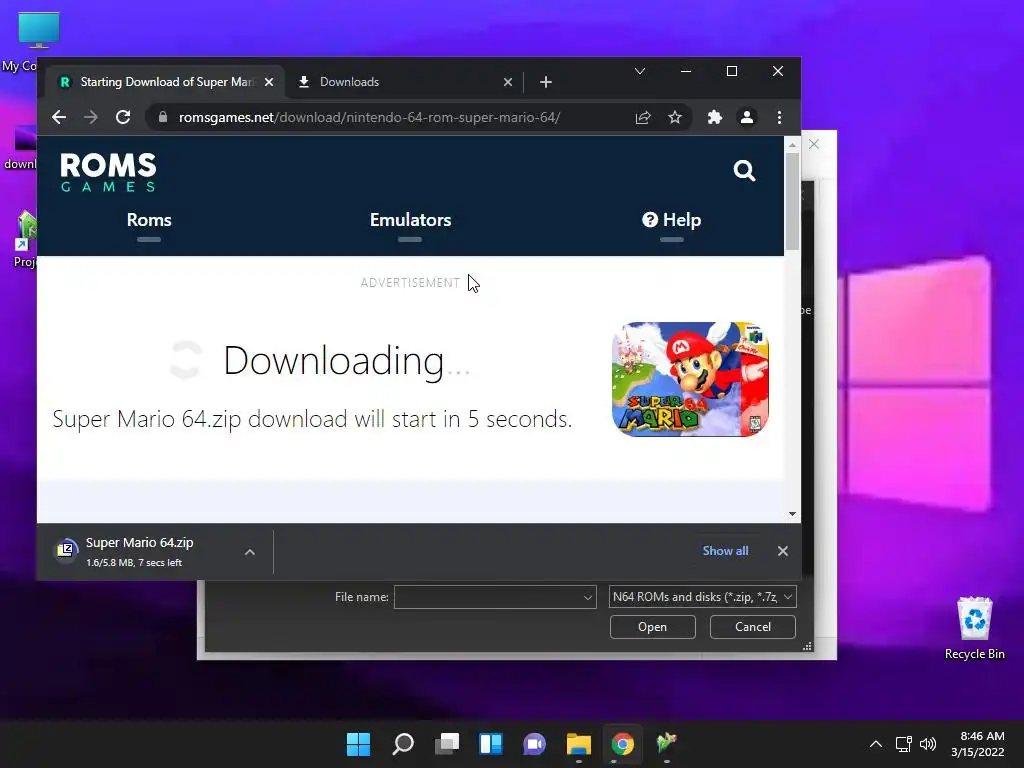The height and width of the screenshot is (768, 1024).
Task: Click the address bar URL
Action: point(369,118)
